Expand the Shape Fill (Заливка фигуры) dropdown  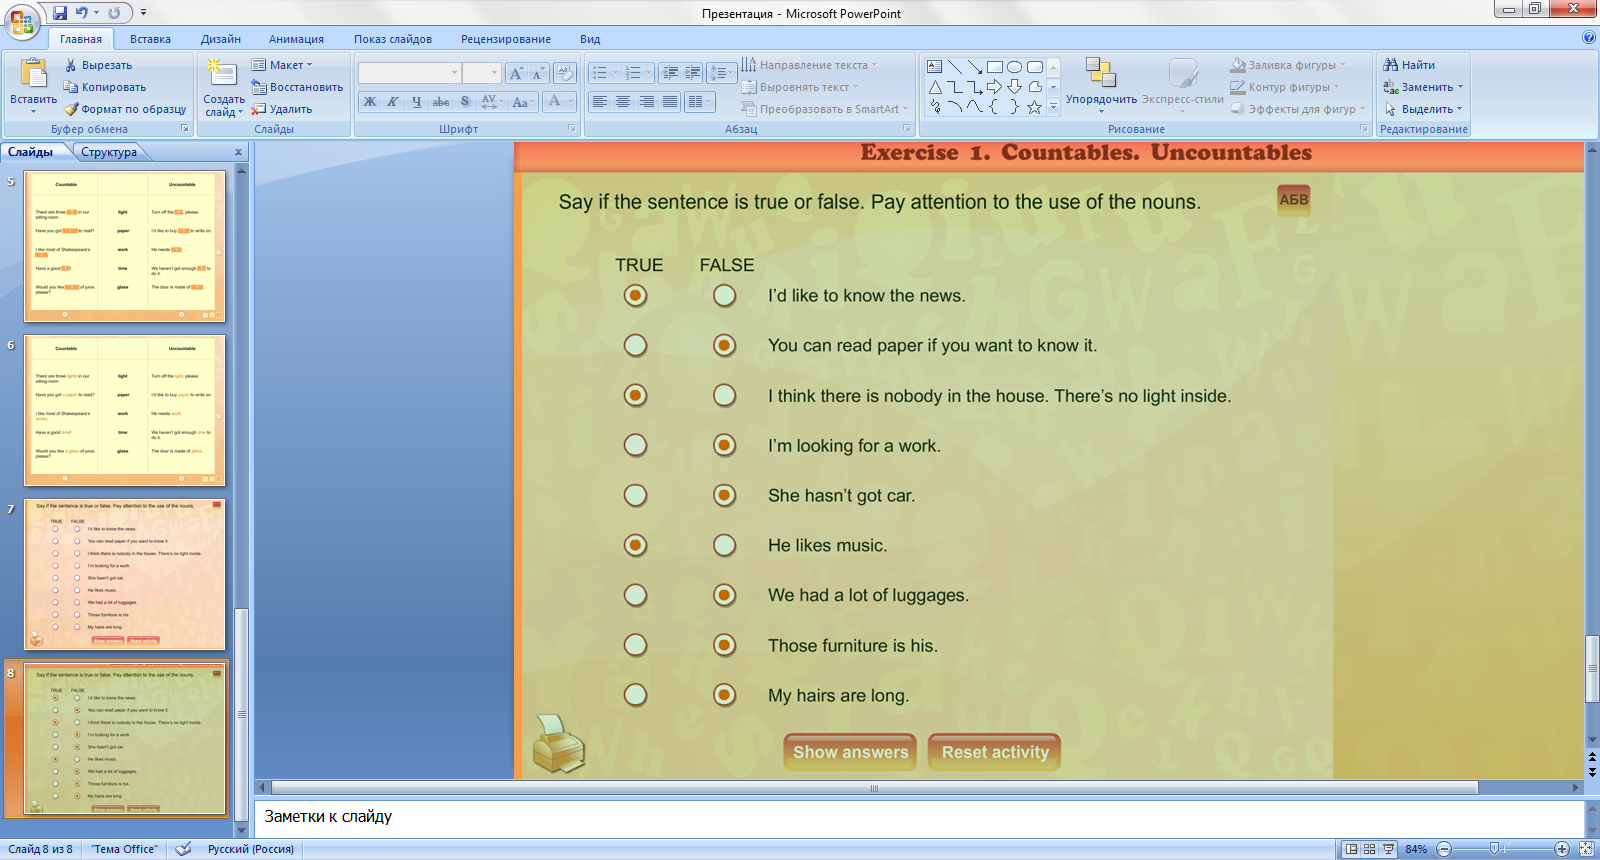[1342, 65]
